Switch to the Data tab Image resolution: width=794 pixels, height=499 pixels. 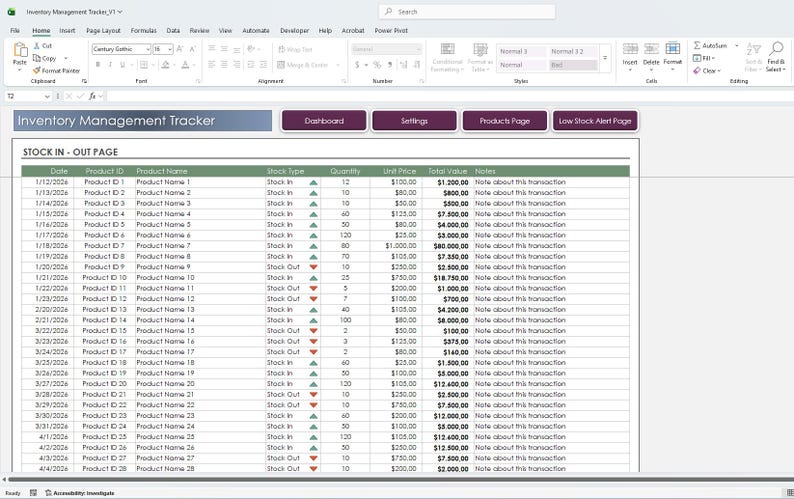173,30
